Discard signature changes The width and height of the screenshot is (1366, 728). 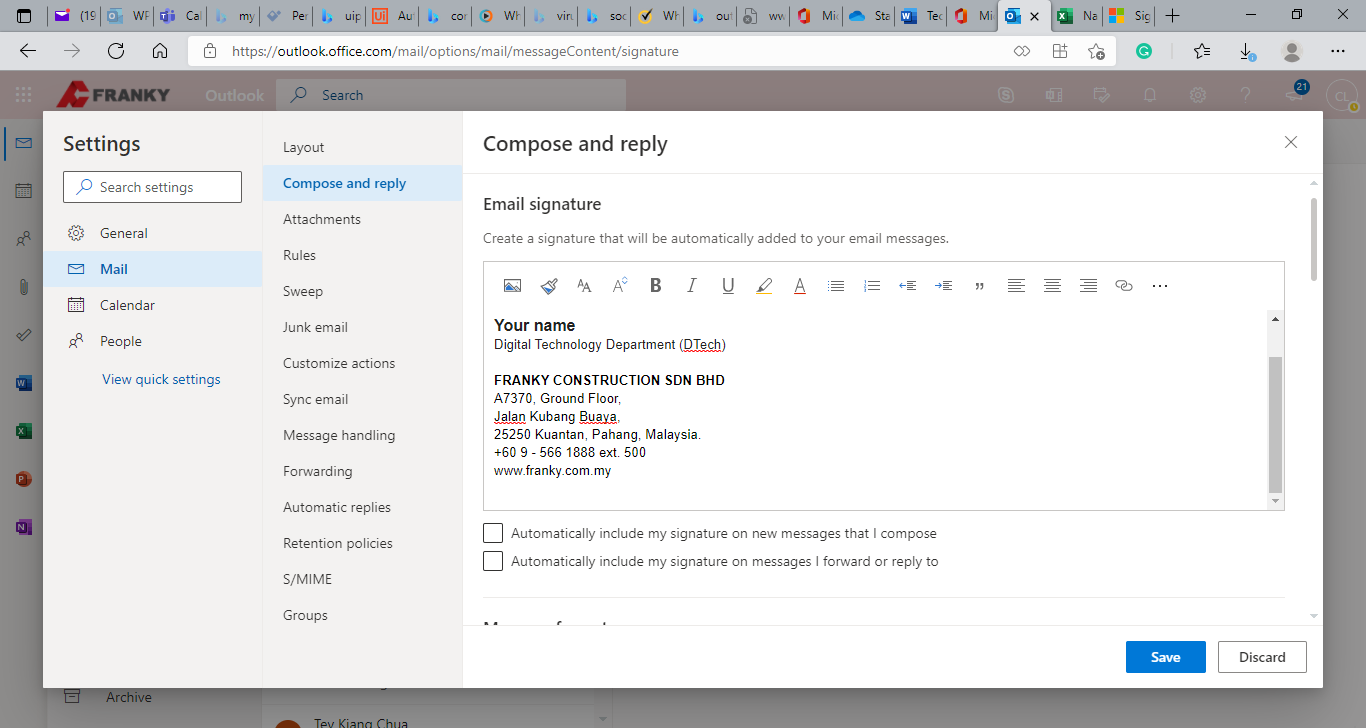click(x=1262, y=657)
